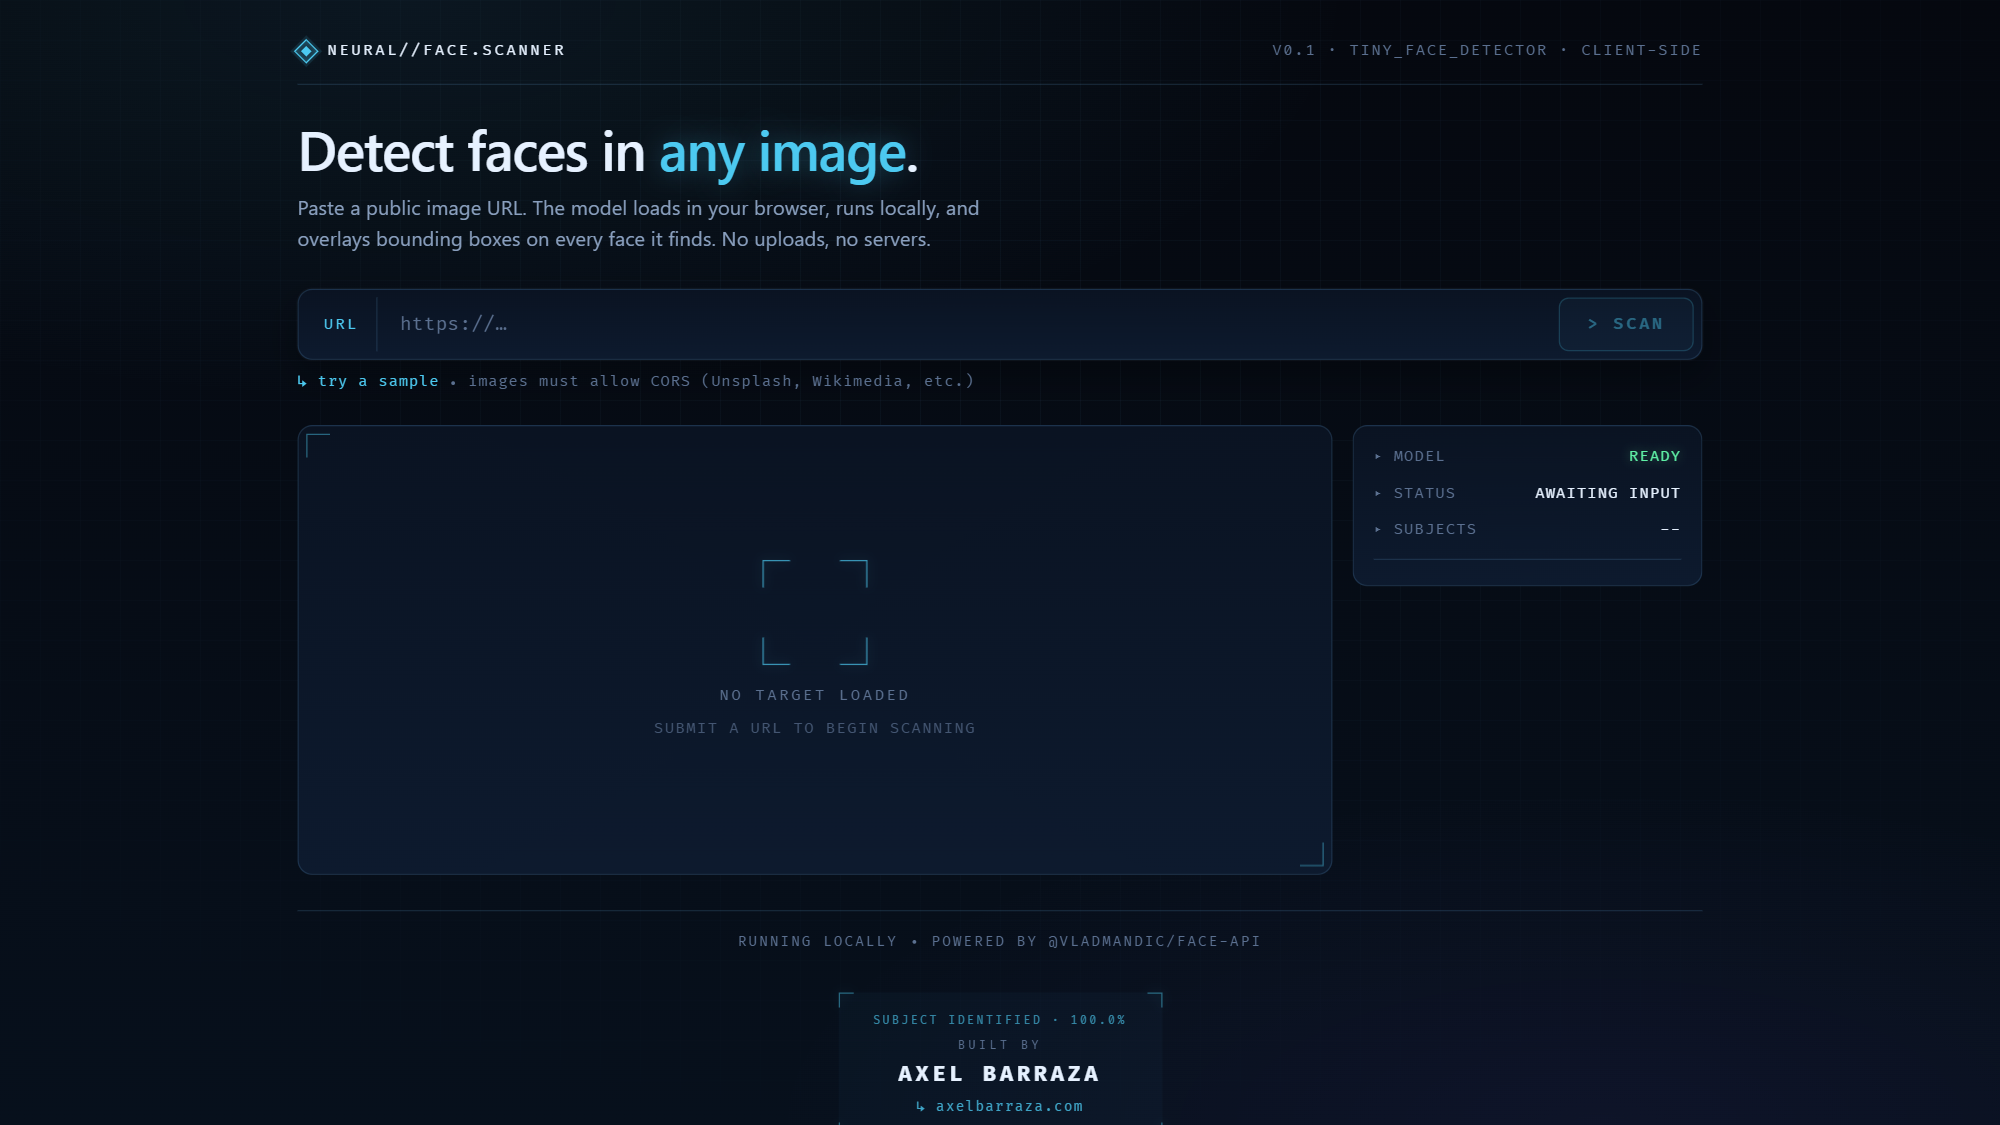Click the 'Detect faces in any image.' heading
Viewport: 2000px width, 1125px height.
click(608, 153)
